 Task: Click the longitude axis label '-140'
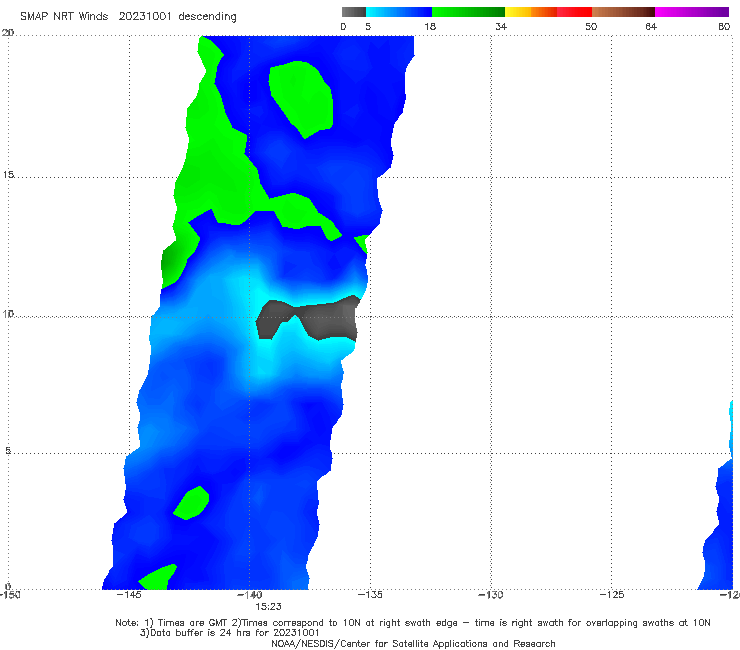tap(249, 595)
